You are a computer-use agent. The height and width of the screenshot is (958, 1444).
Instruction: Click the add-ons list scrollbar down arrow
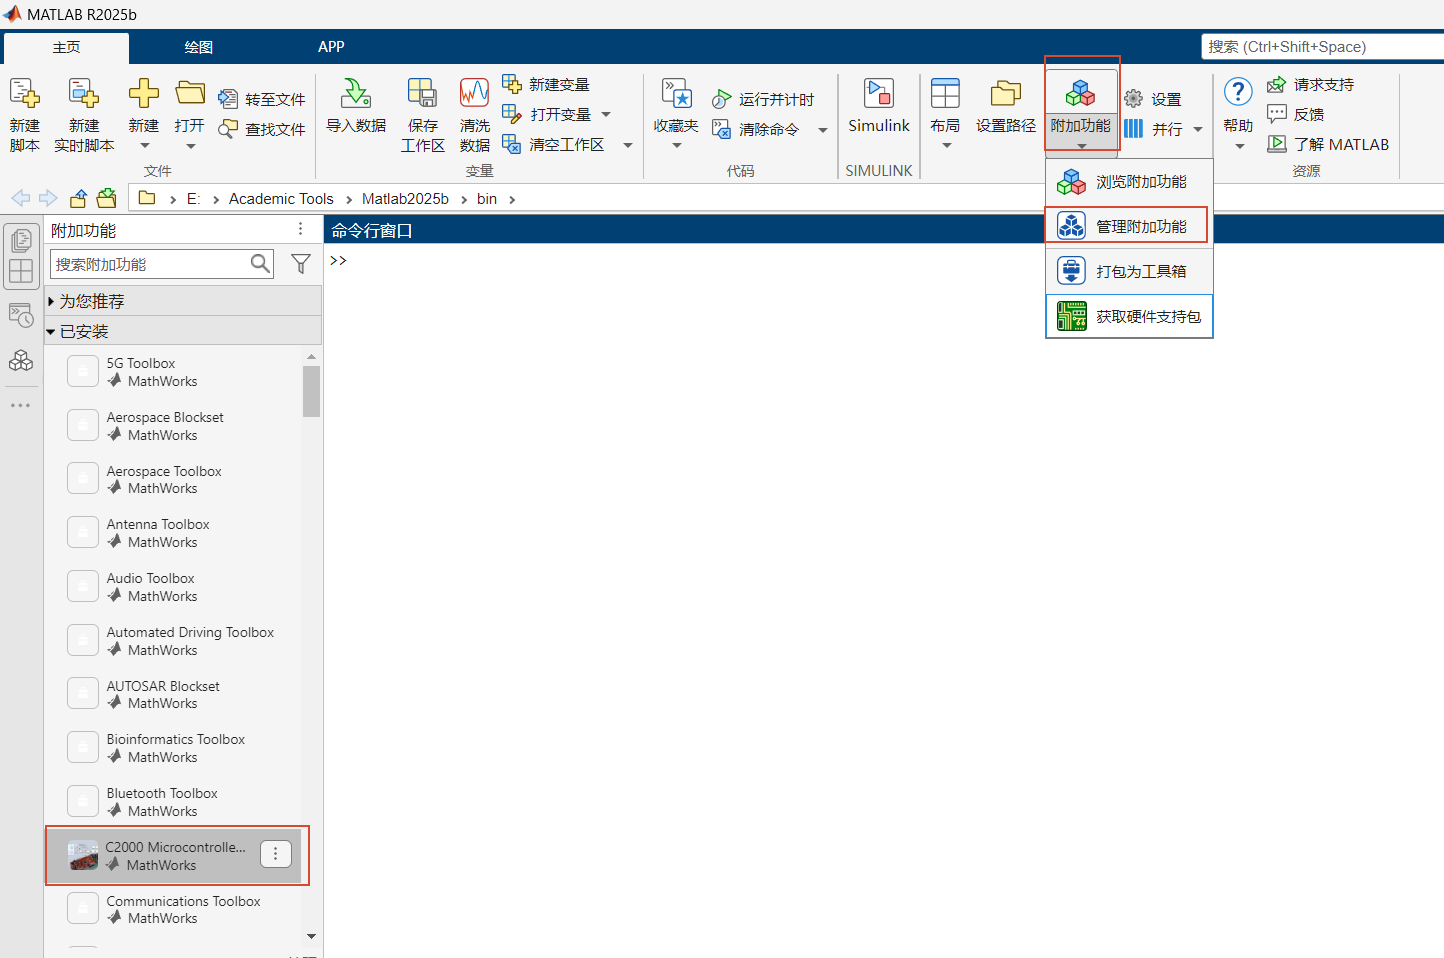311,937
